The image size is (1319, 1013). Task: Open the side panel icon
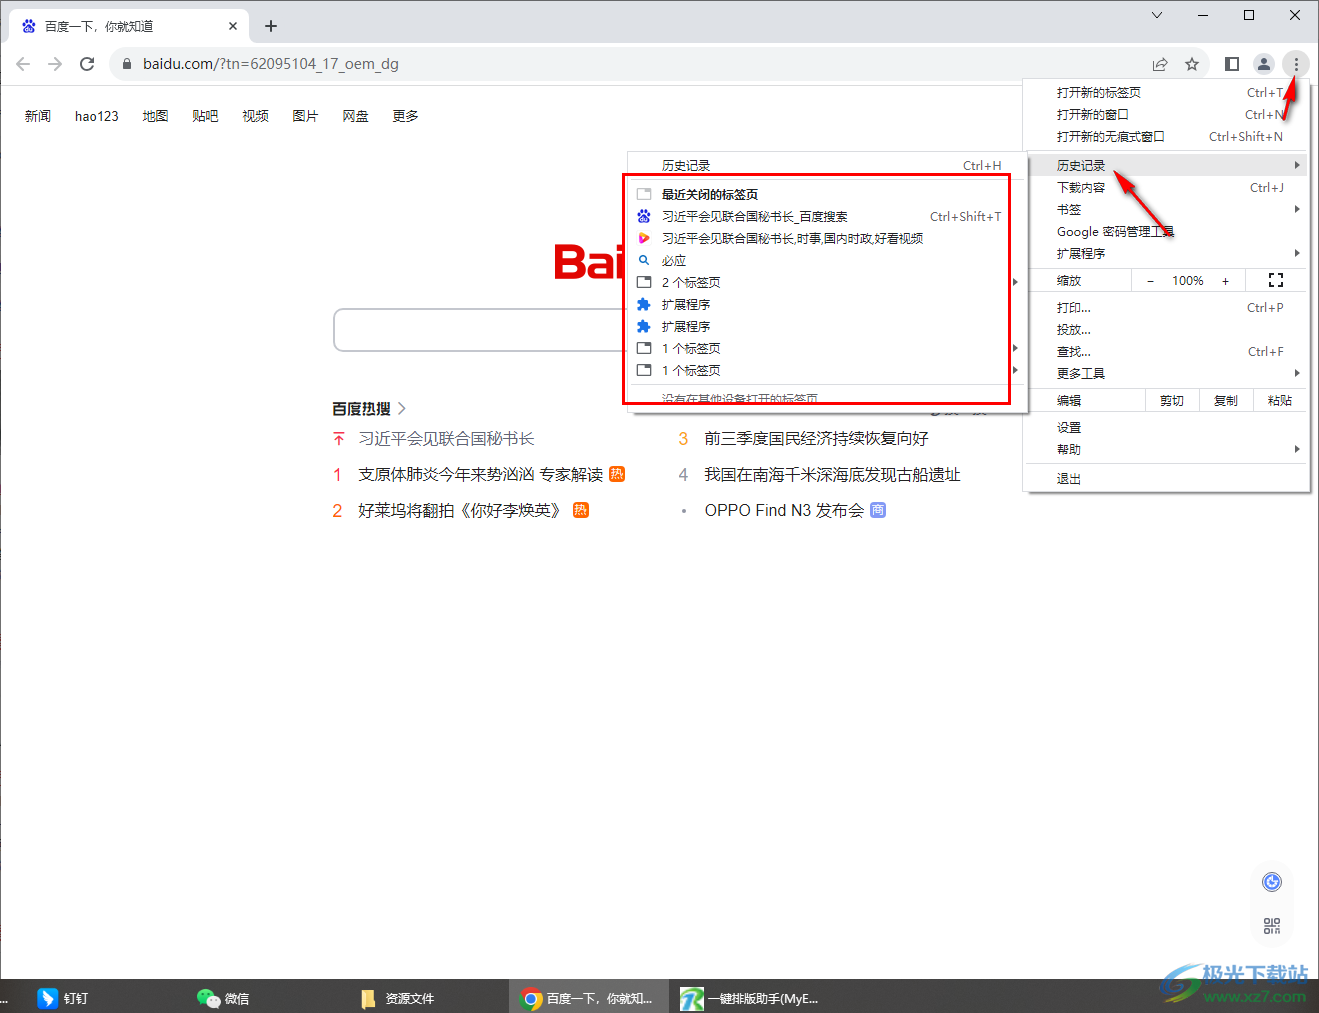(x=1232, y=63)
